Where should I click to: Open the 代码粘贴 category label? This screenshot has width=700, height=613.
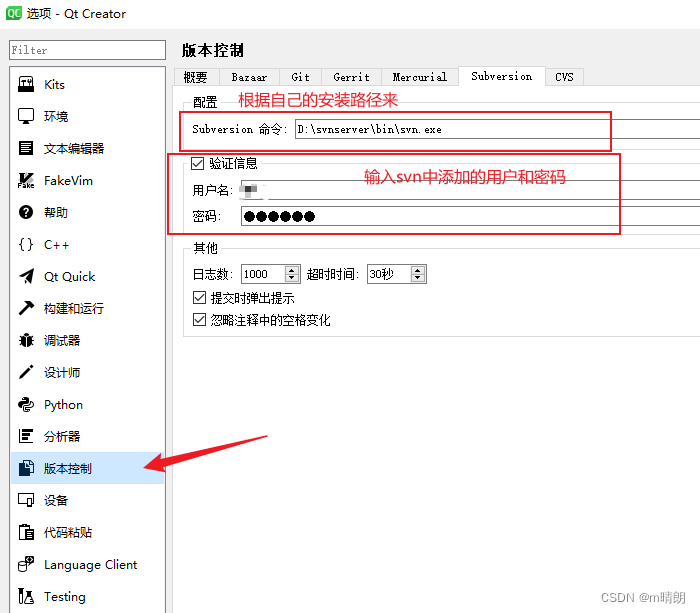coord(68,533)
